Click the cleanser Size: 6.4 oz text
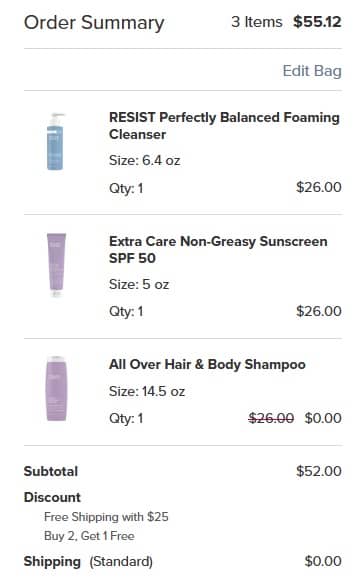This screenshot has height=578, width=360. pyautogui.click(x=144, y=160)
